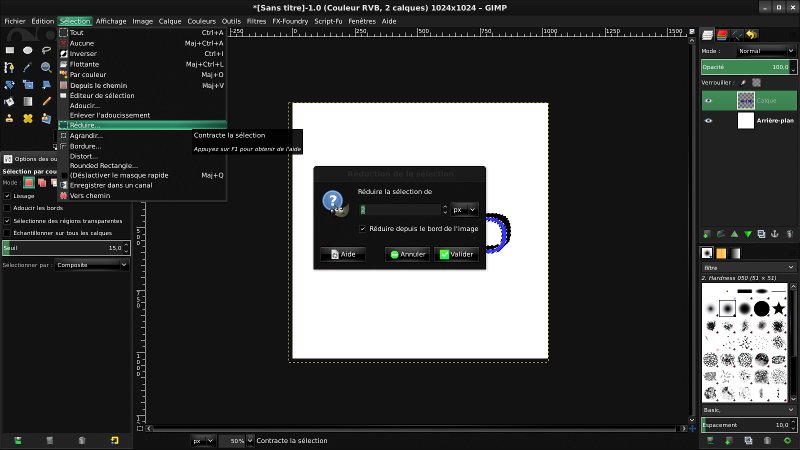
Task: Uncheck Réduire depuis le bord de l'image
Action: pyautogui.click(x=363, y=229)
